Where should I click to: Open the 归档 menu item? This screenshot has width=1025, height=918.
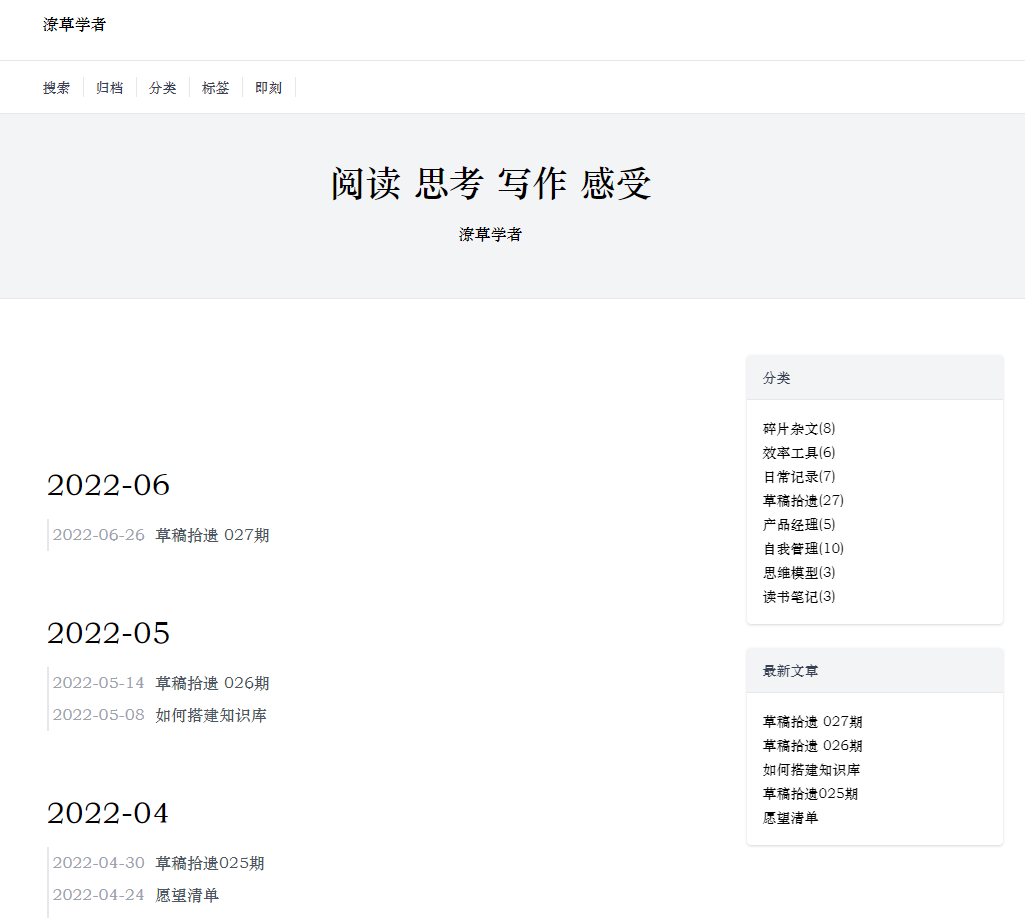click(x=109, y=88)
